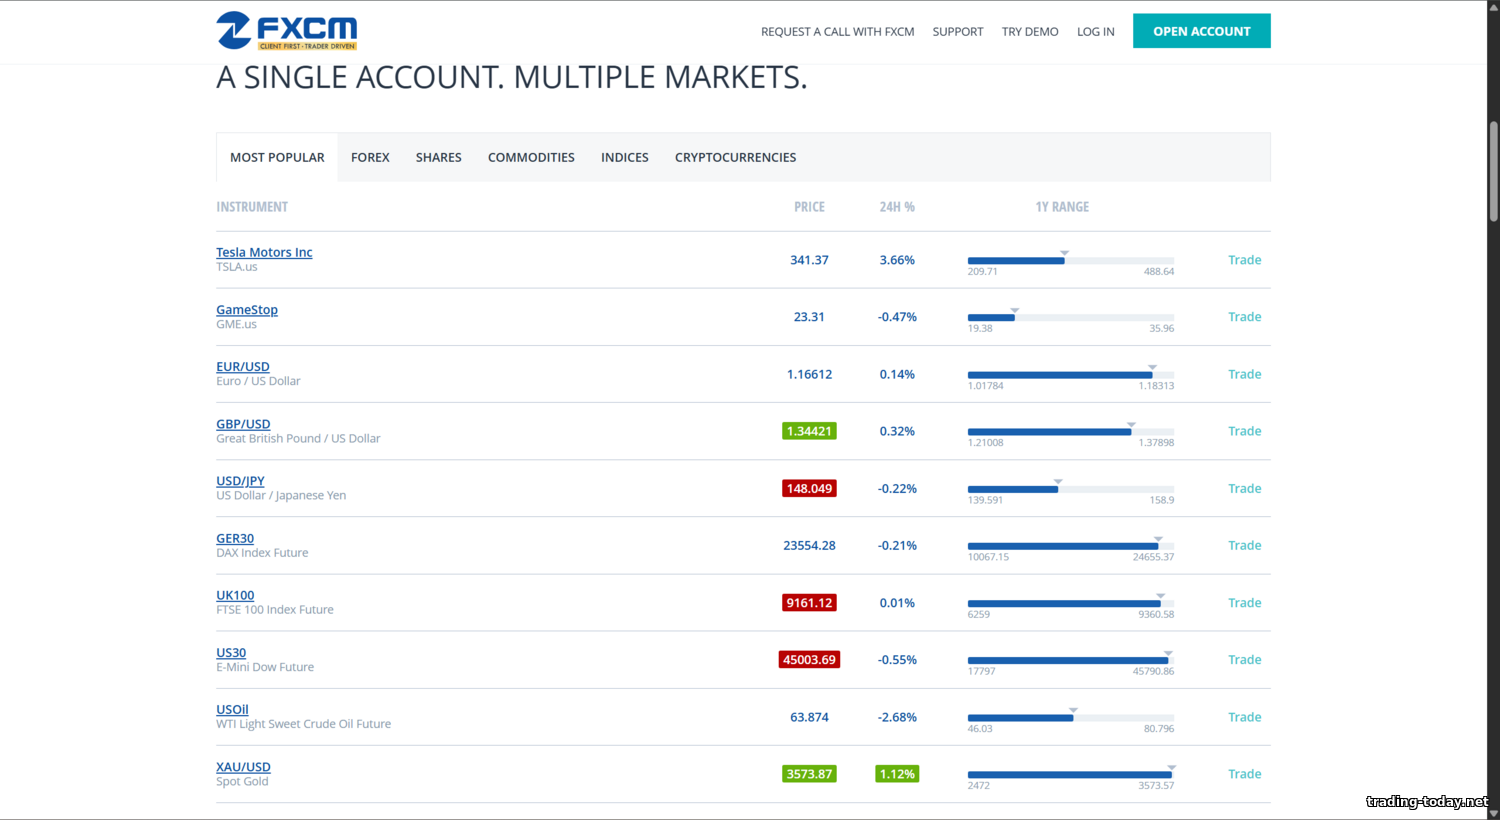Click the page vertical scrollbar thumb

(x=1493, y=170)
